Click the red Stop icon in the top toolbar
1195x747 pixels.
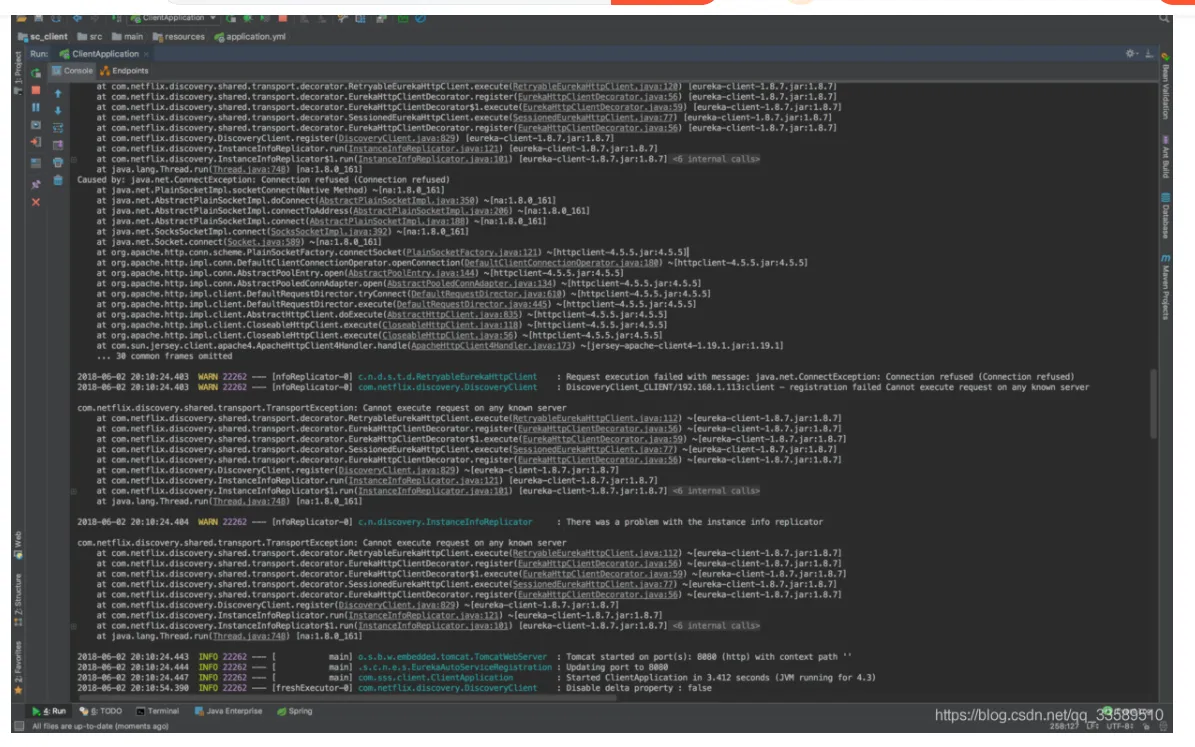[x=283, y=18]
